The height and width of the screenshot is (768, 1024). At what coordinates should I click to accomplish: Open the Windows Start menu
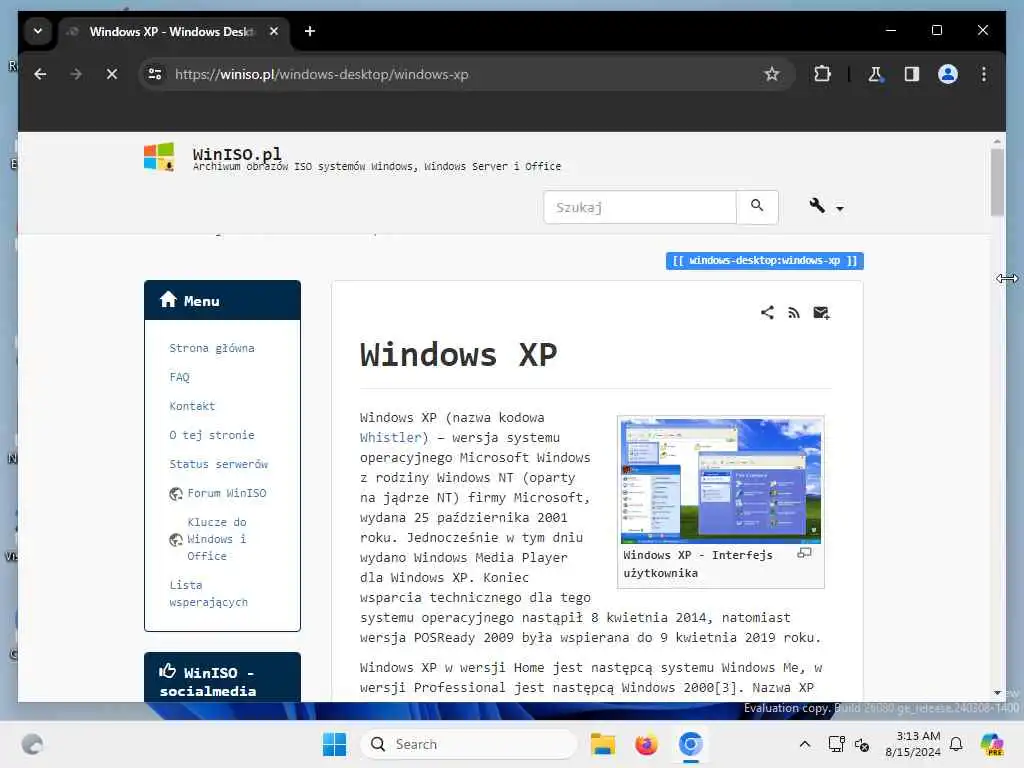tap(334, 744)
